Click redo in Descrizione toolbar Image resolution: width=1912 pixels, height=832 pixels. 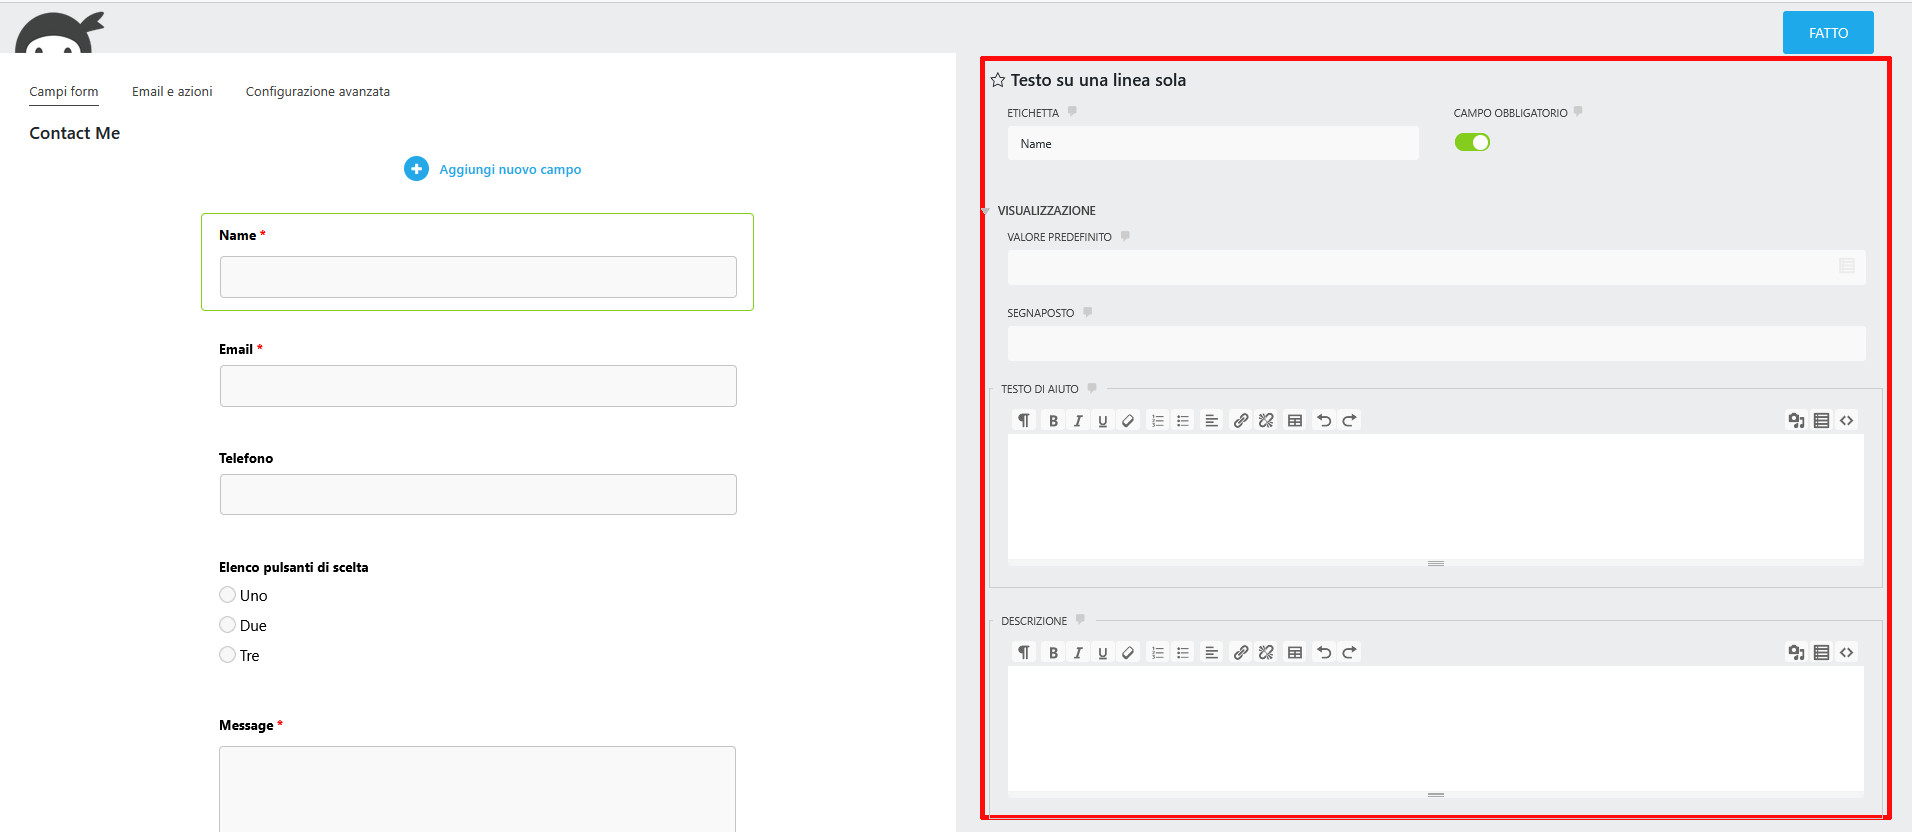click(x=1349, y=653)
